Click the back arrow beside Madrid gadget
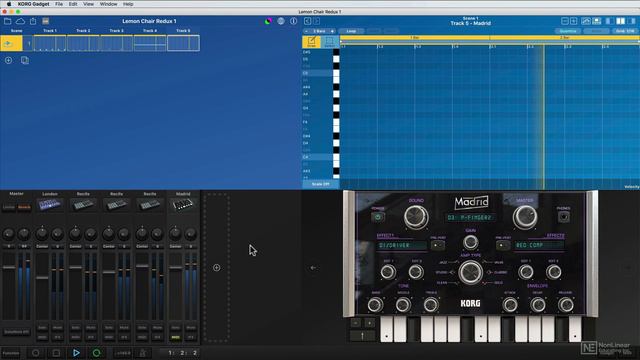 coord(313,268)
